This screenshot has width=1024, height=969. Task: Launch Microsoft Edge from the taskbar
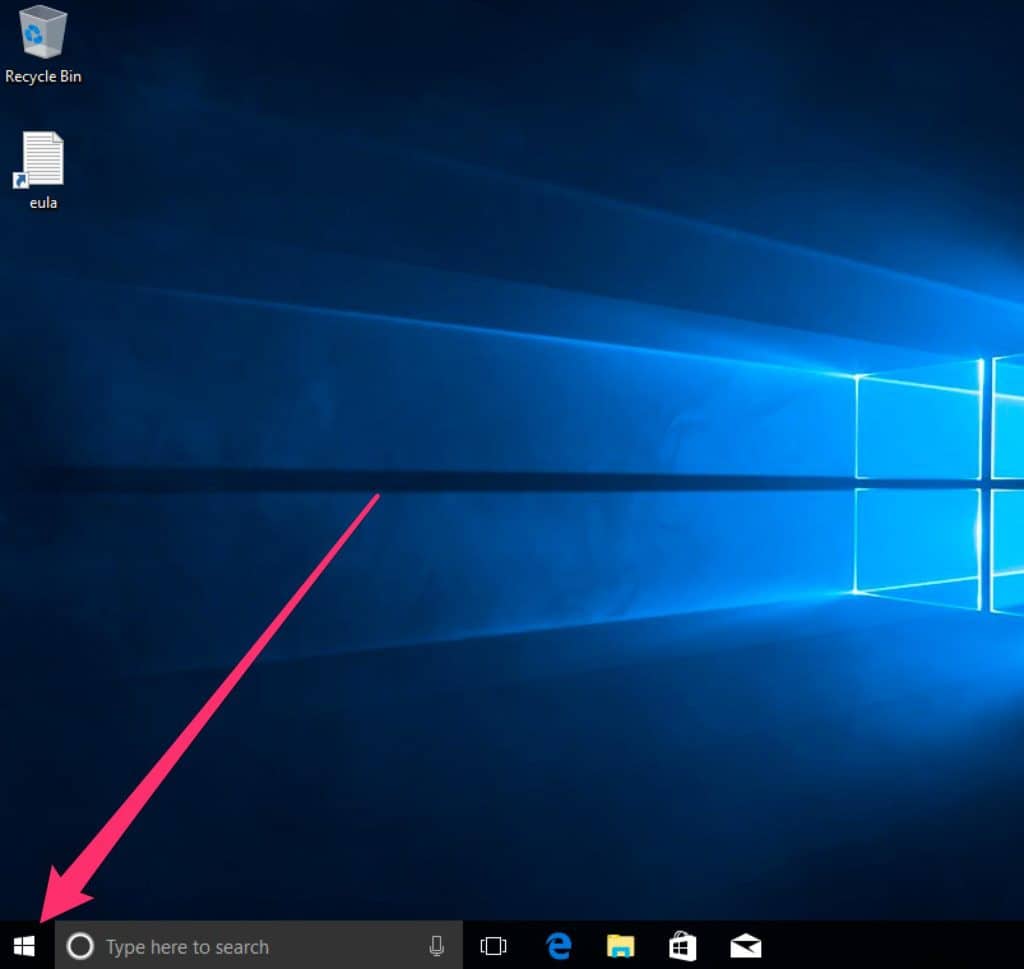pyautogui.click(x=558, y=945)
